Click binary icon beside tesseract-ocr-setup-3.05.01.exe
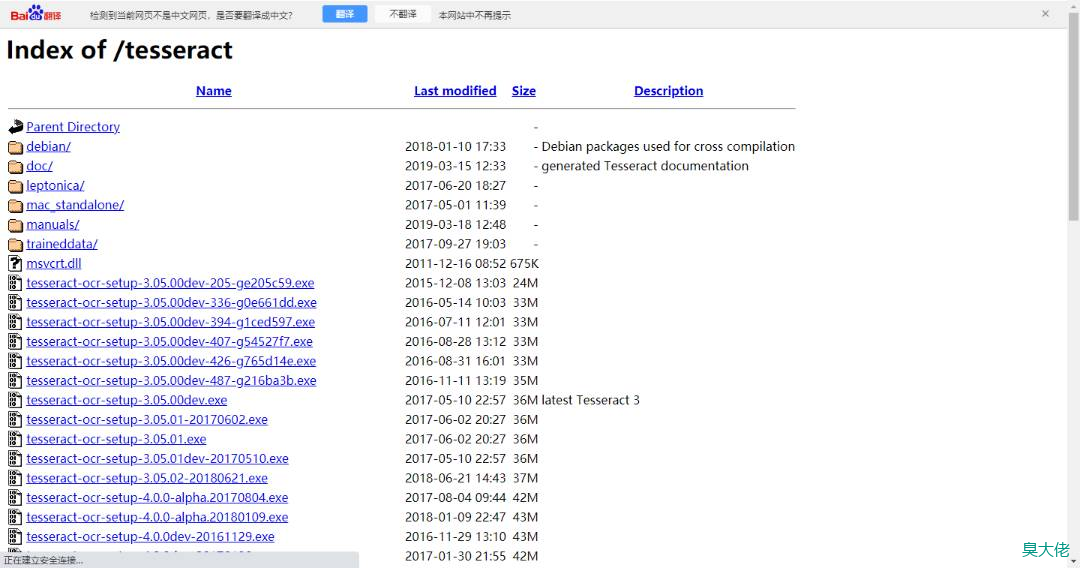1080x568 pixels. click(x=15, y=439)
